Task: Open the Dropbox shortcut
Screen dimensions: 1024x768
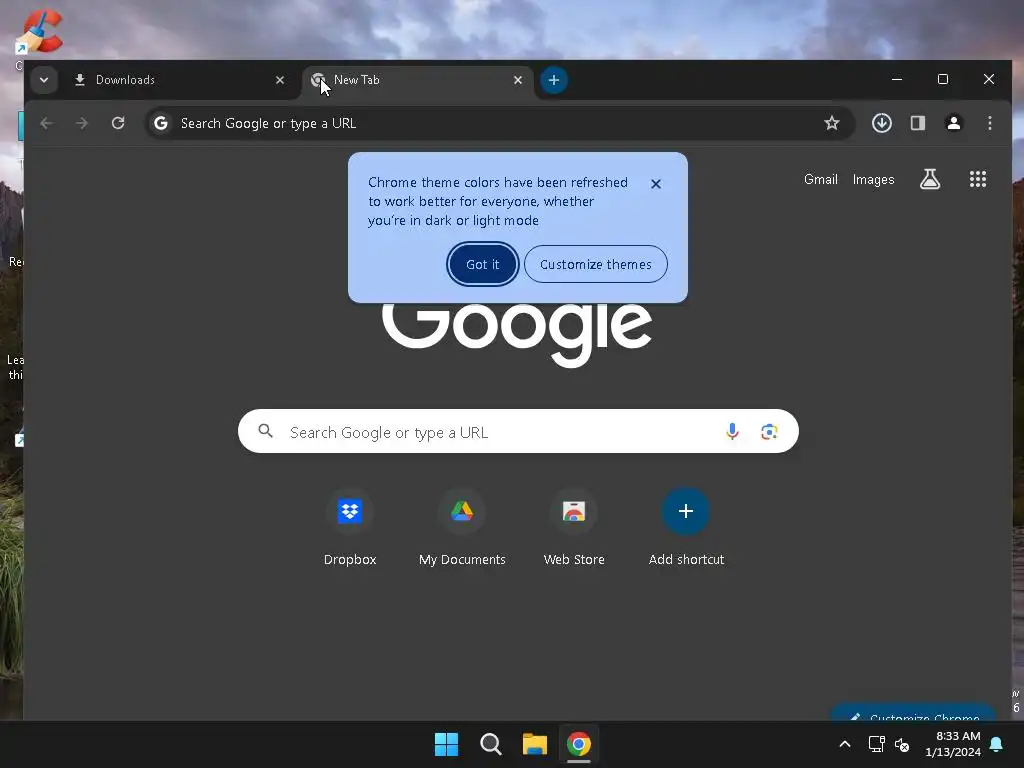Action: [x=350, y=526]
